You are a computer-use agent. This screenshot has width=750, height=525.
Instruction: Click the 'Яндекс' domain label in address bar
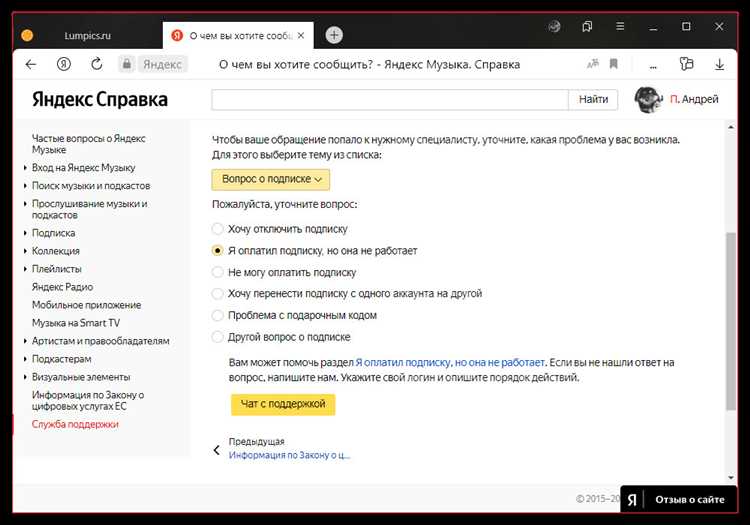[x=163, y=64]
